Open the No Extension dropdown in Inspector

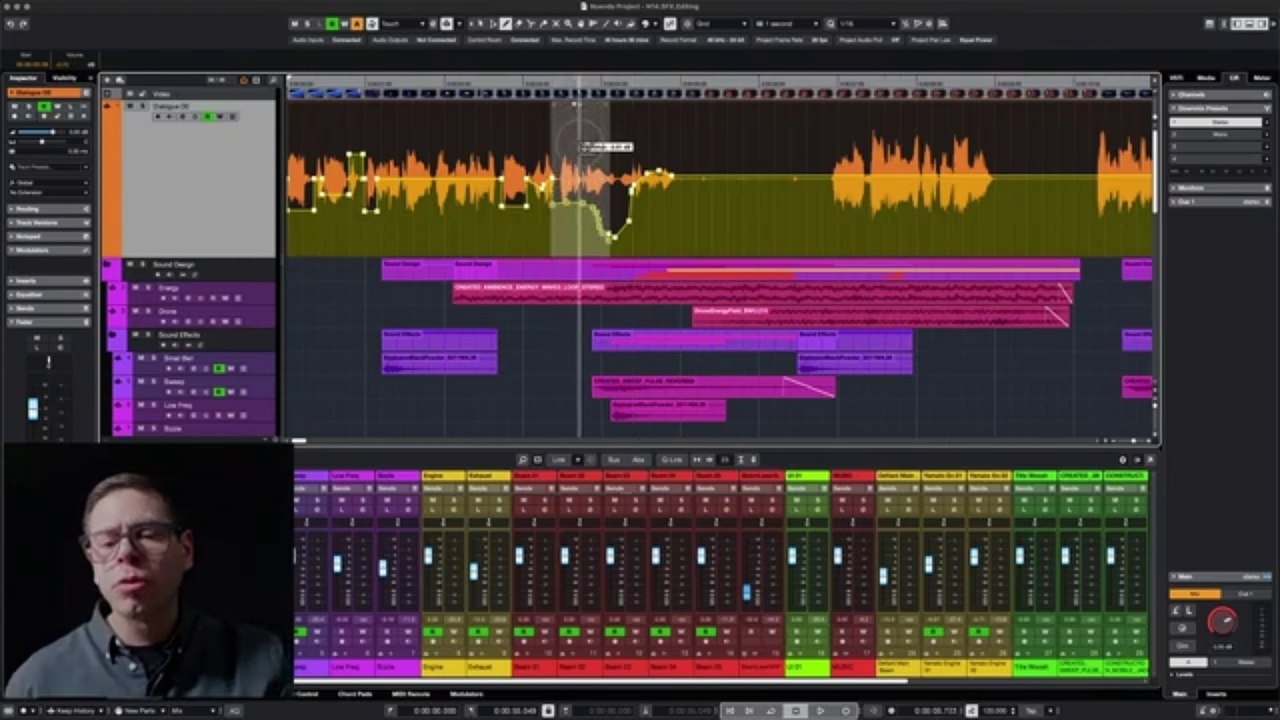tap(49, 192)
